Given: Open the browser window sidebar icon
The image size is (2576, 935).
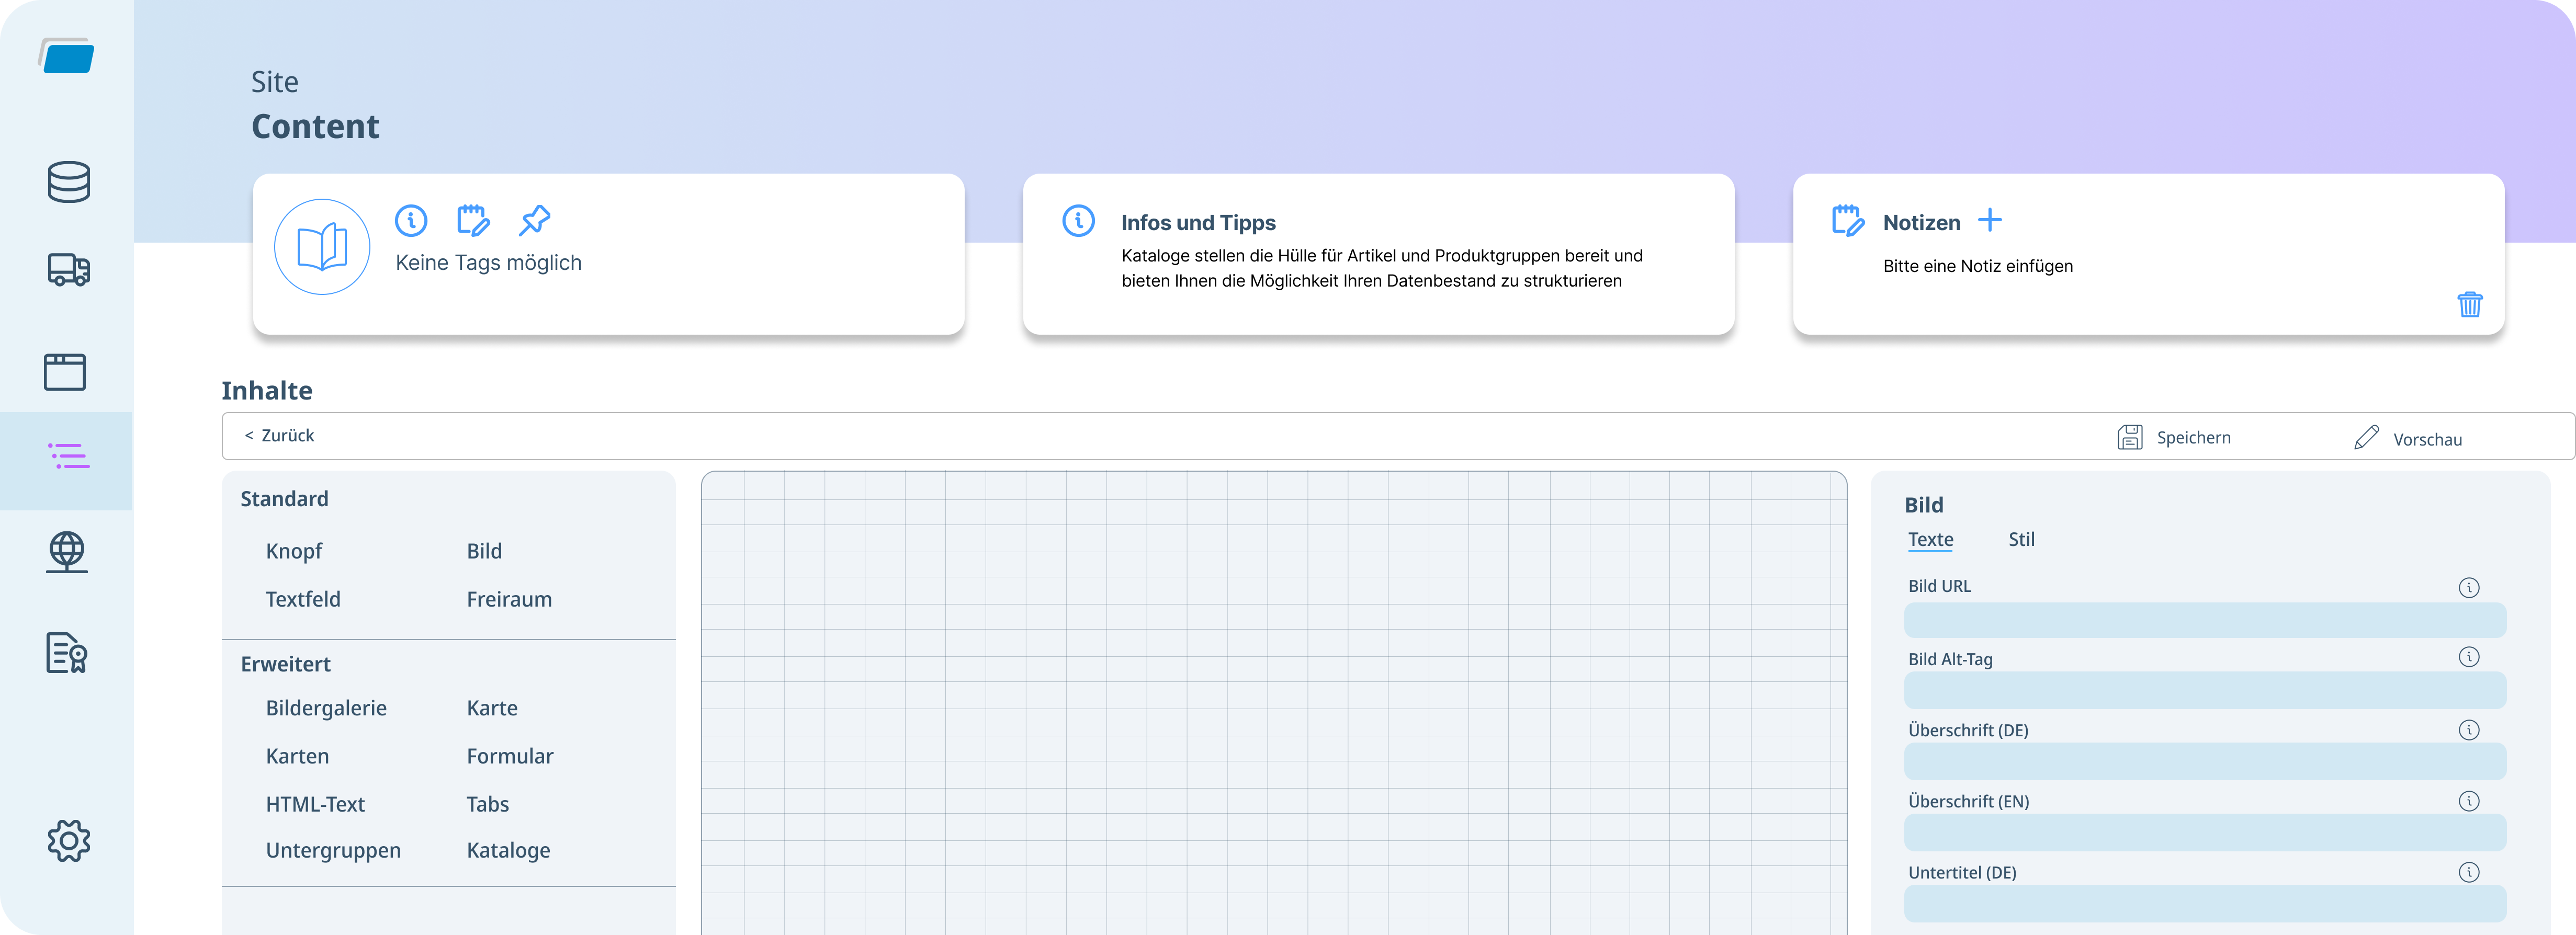Looking at the screenshot, I should click(65, 371).
